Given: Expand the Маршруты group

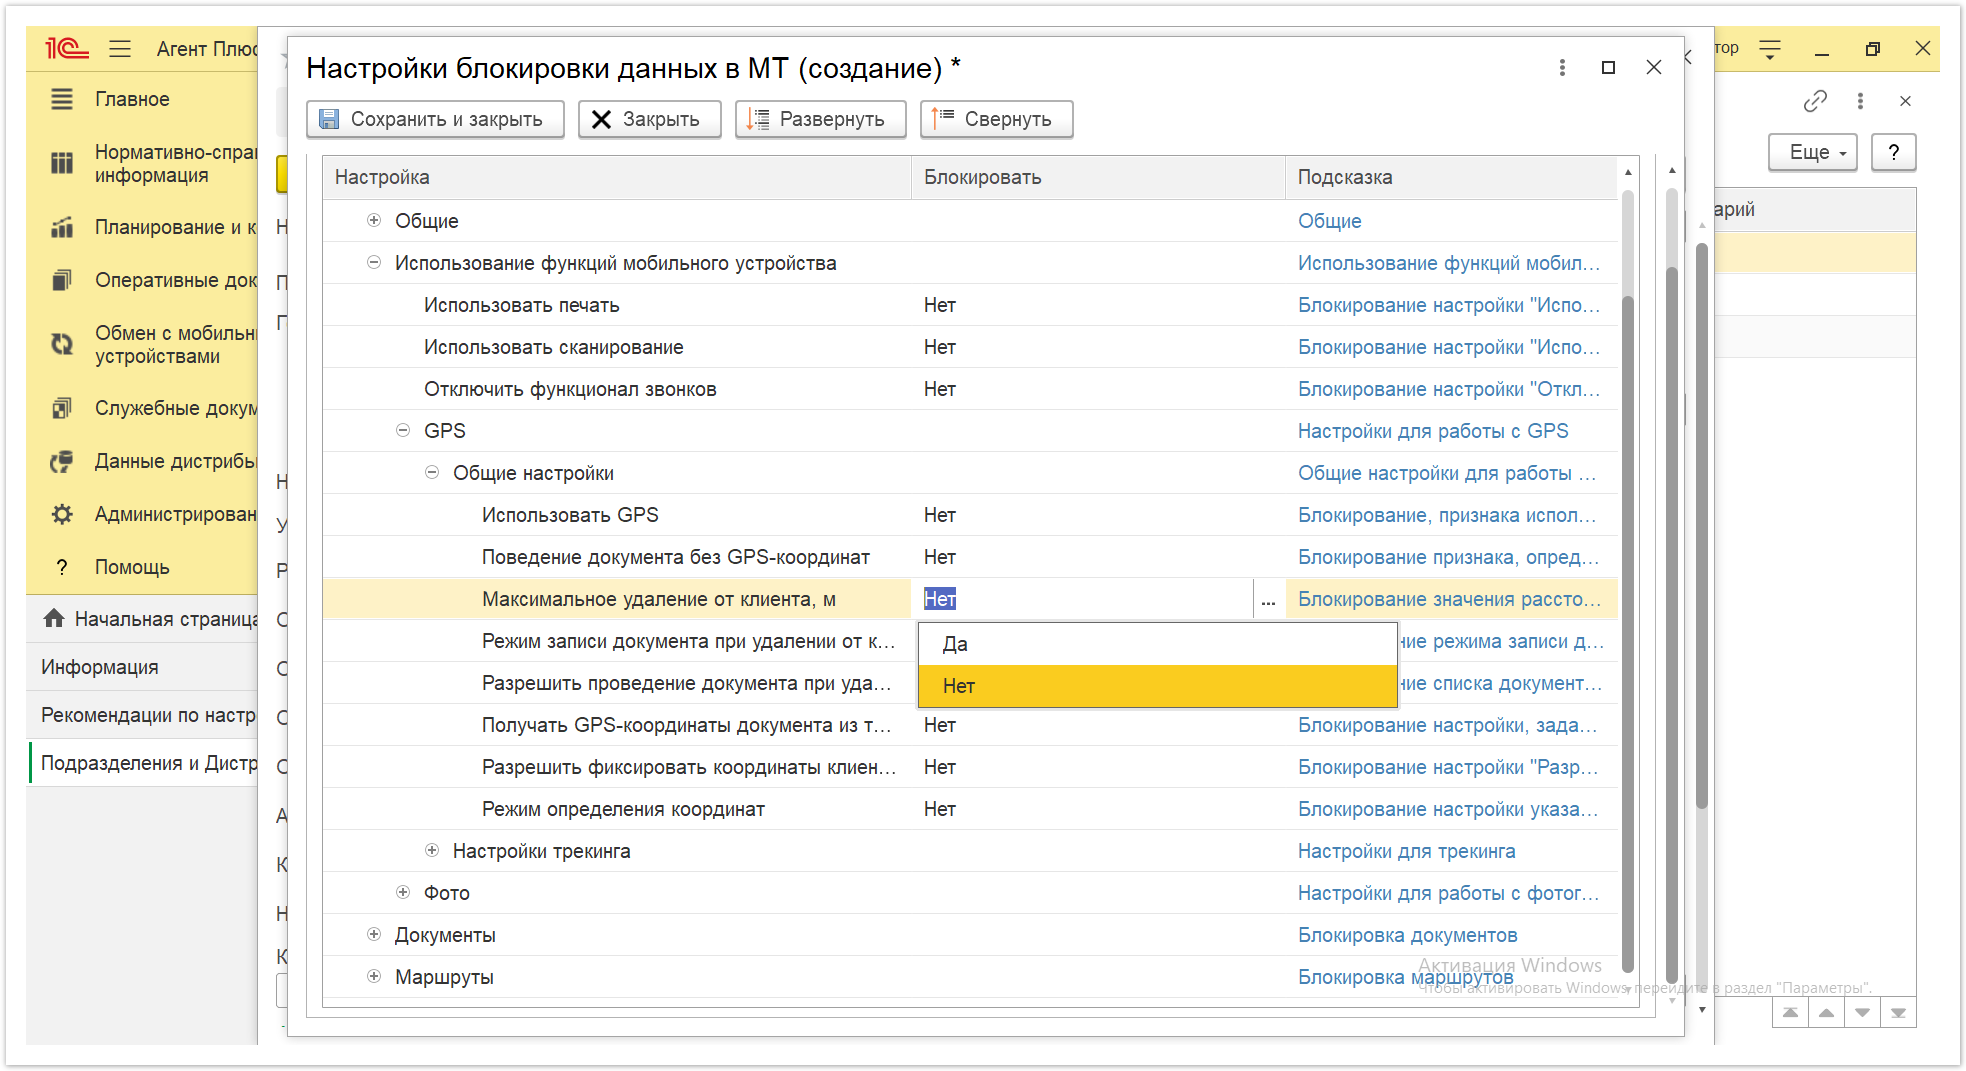Looking at the screenshot, I should (374, 976).
